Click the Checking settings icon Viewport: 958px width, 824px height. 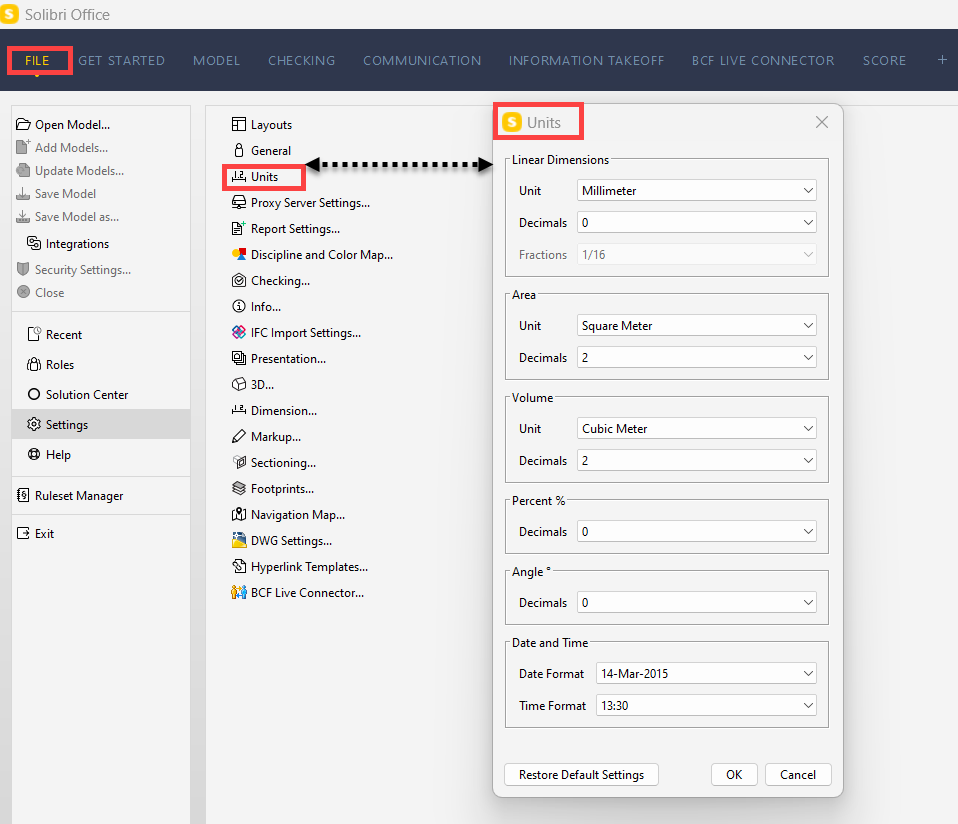[x=238, y=280]
